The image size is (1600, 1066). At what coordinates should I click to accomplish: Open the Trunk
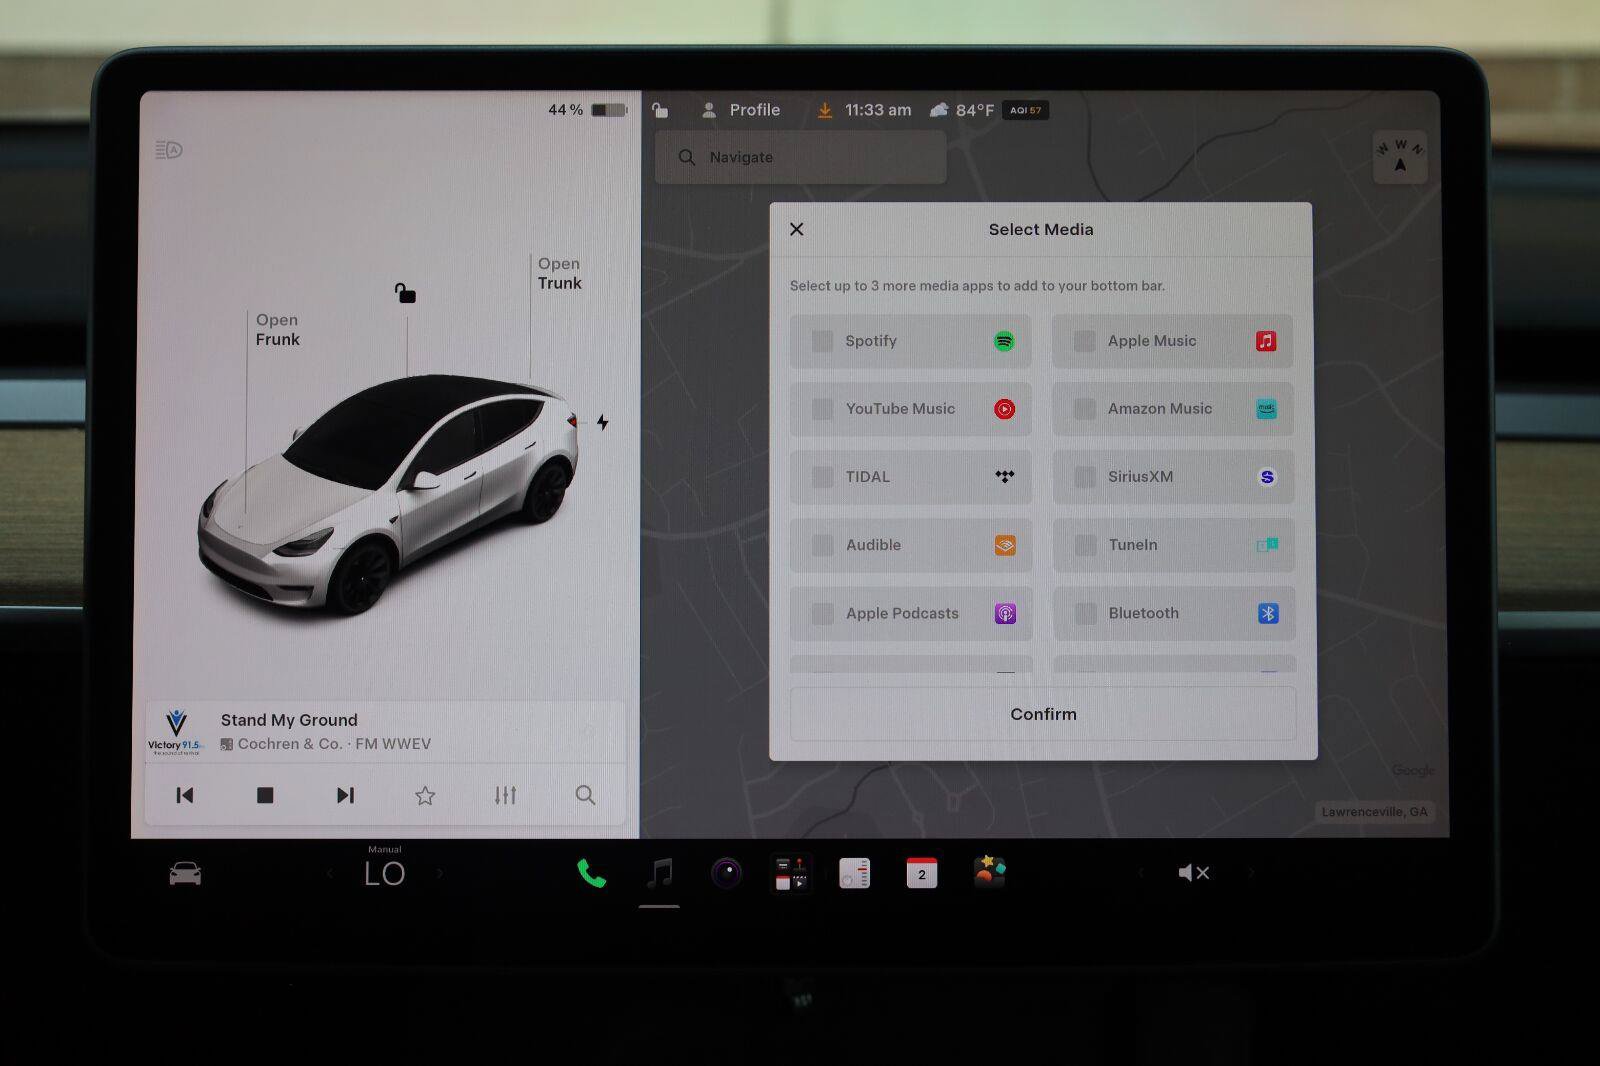(x=559, y=273)
